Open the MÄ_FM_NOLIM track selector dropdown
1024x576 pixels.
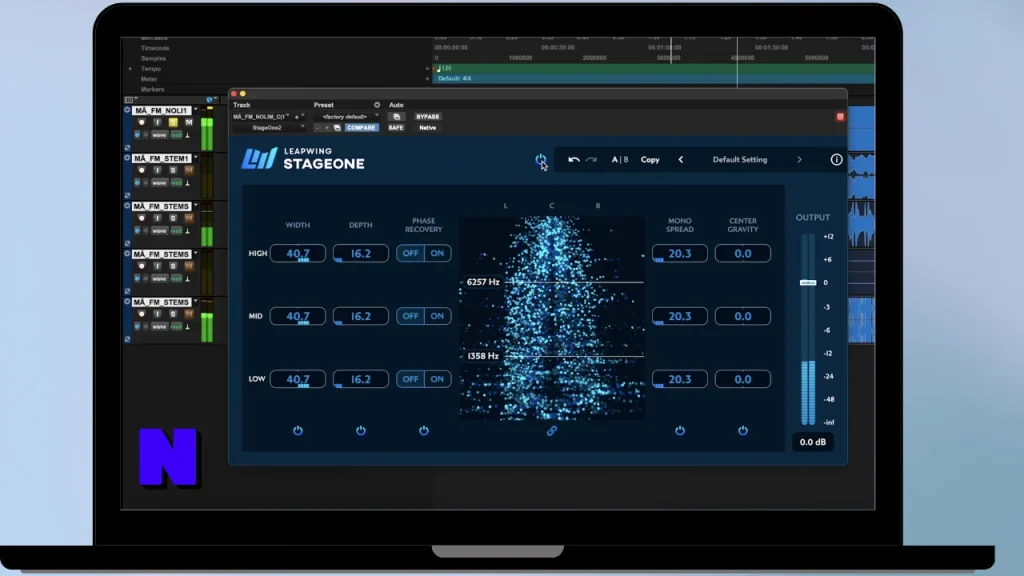coord(261,117)
